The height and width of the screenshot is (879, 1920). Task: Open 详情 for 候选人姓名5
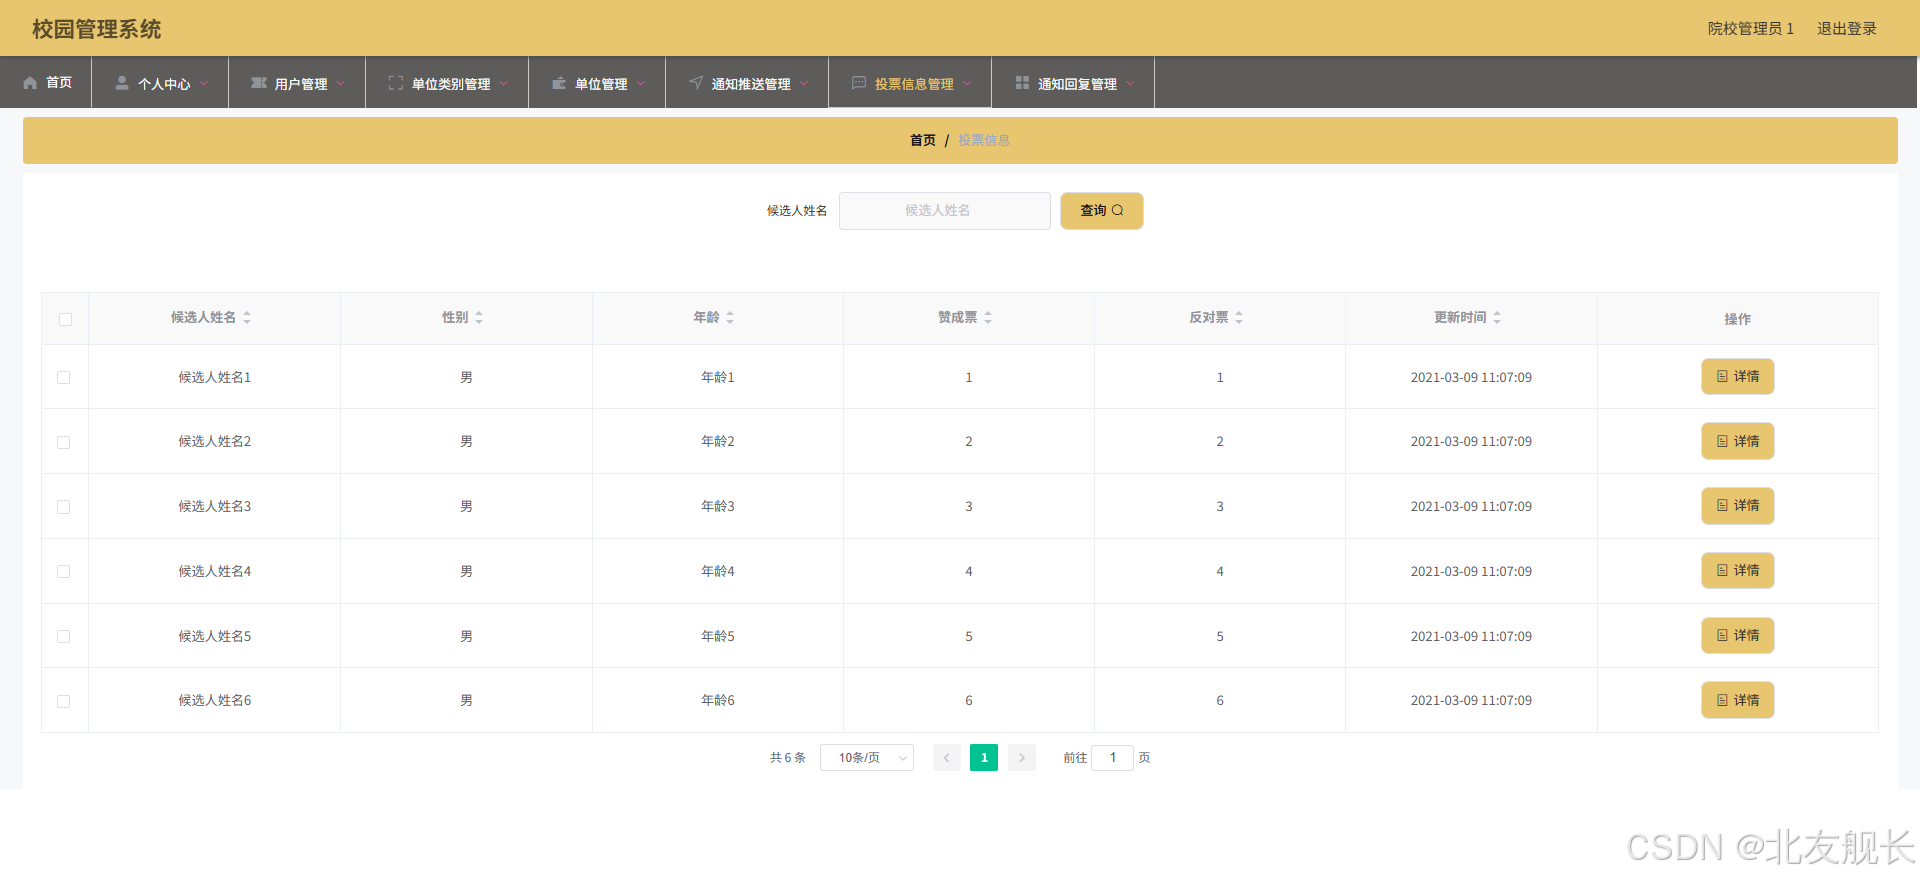[1738, 636]
